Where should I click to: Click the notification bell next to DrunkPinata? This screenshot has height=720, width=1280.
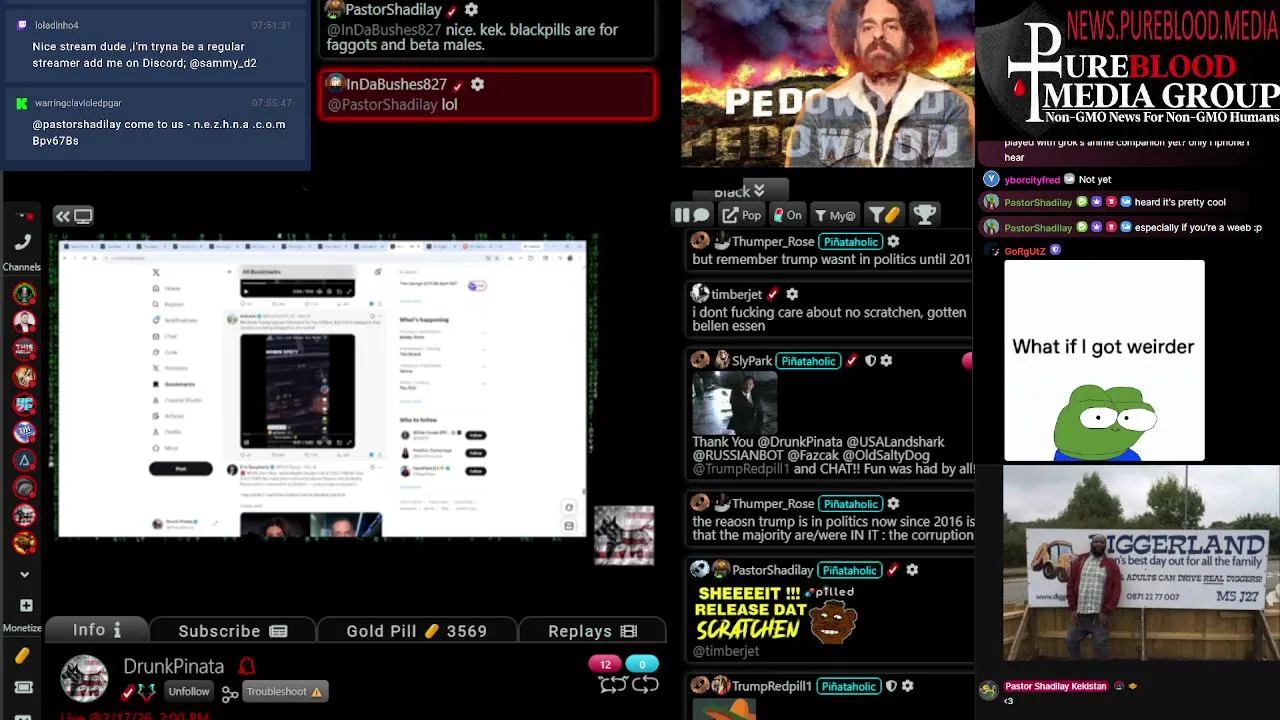pos(247,666)
